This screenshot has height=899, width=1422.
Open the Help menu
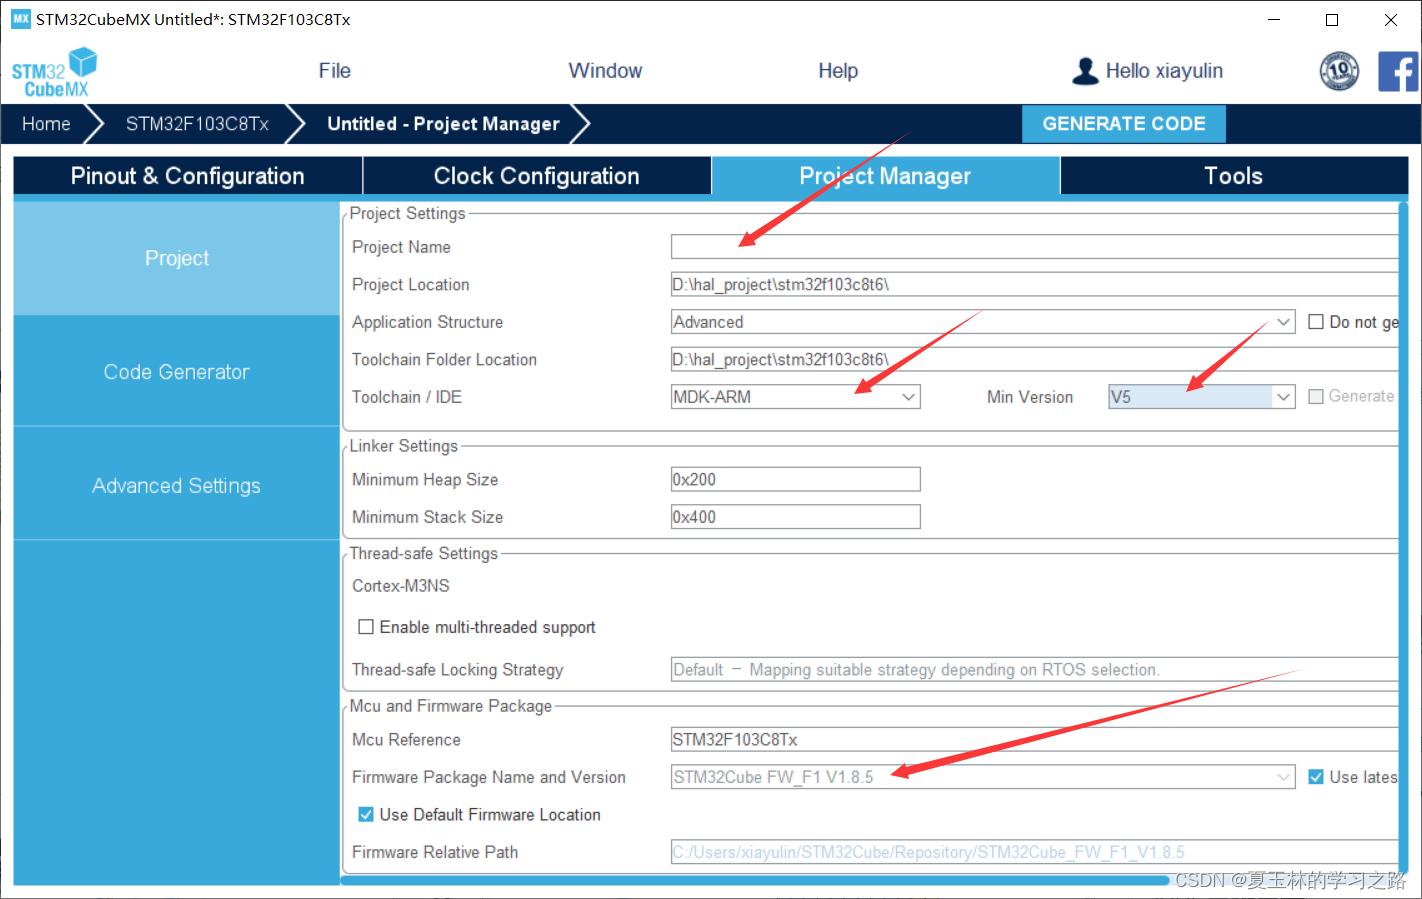point(838,71)
